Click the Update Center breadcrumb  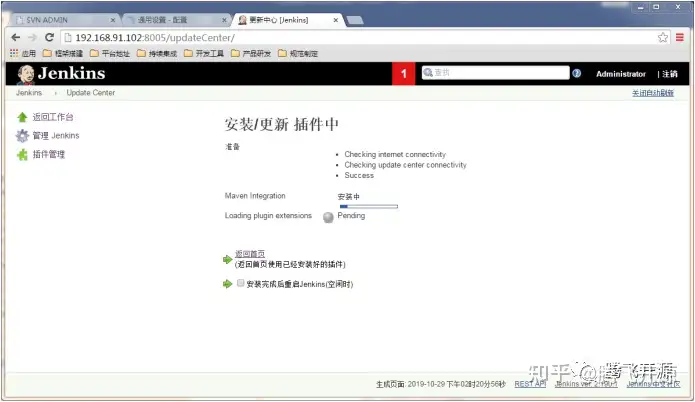tap(90, 93)
